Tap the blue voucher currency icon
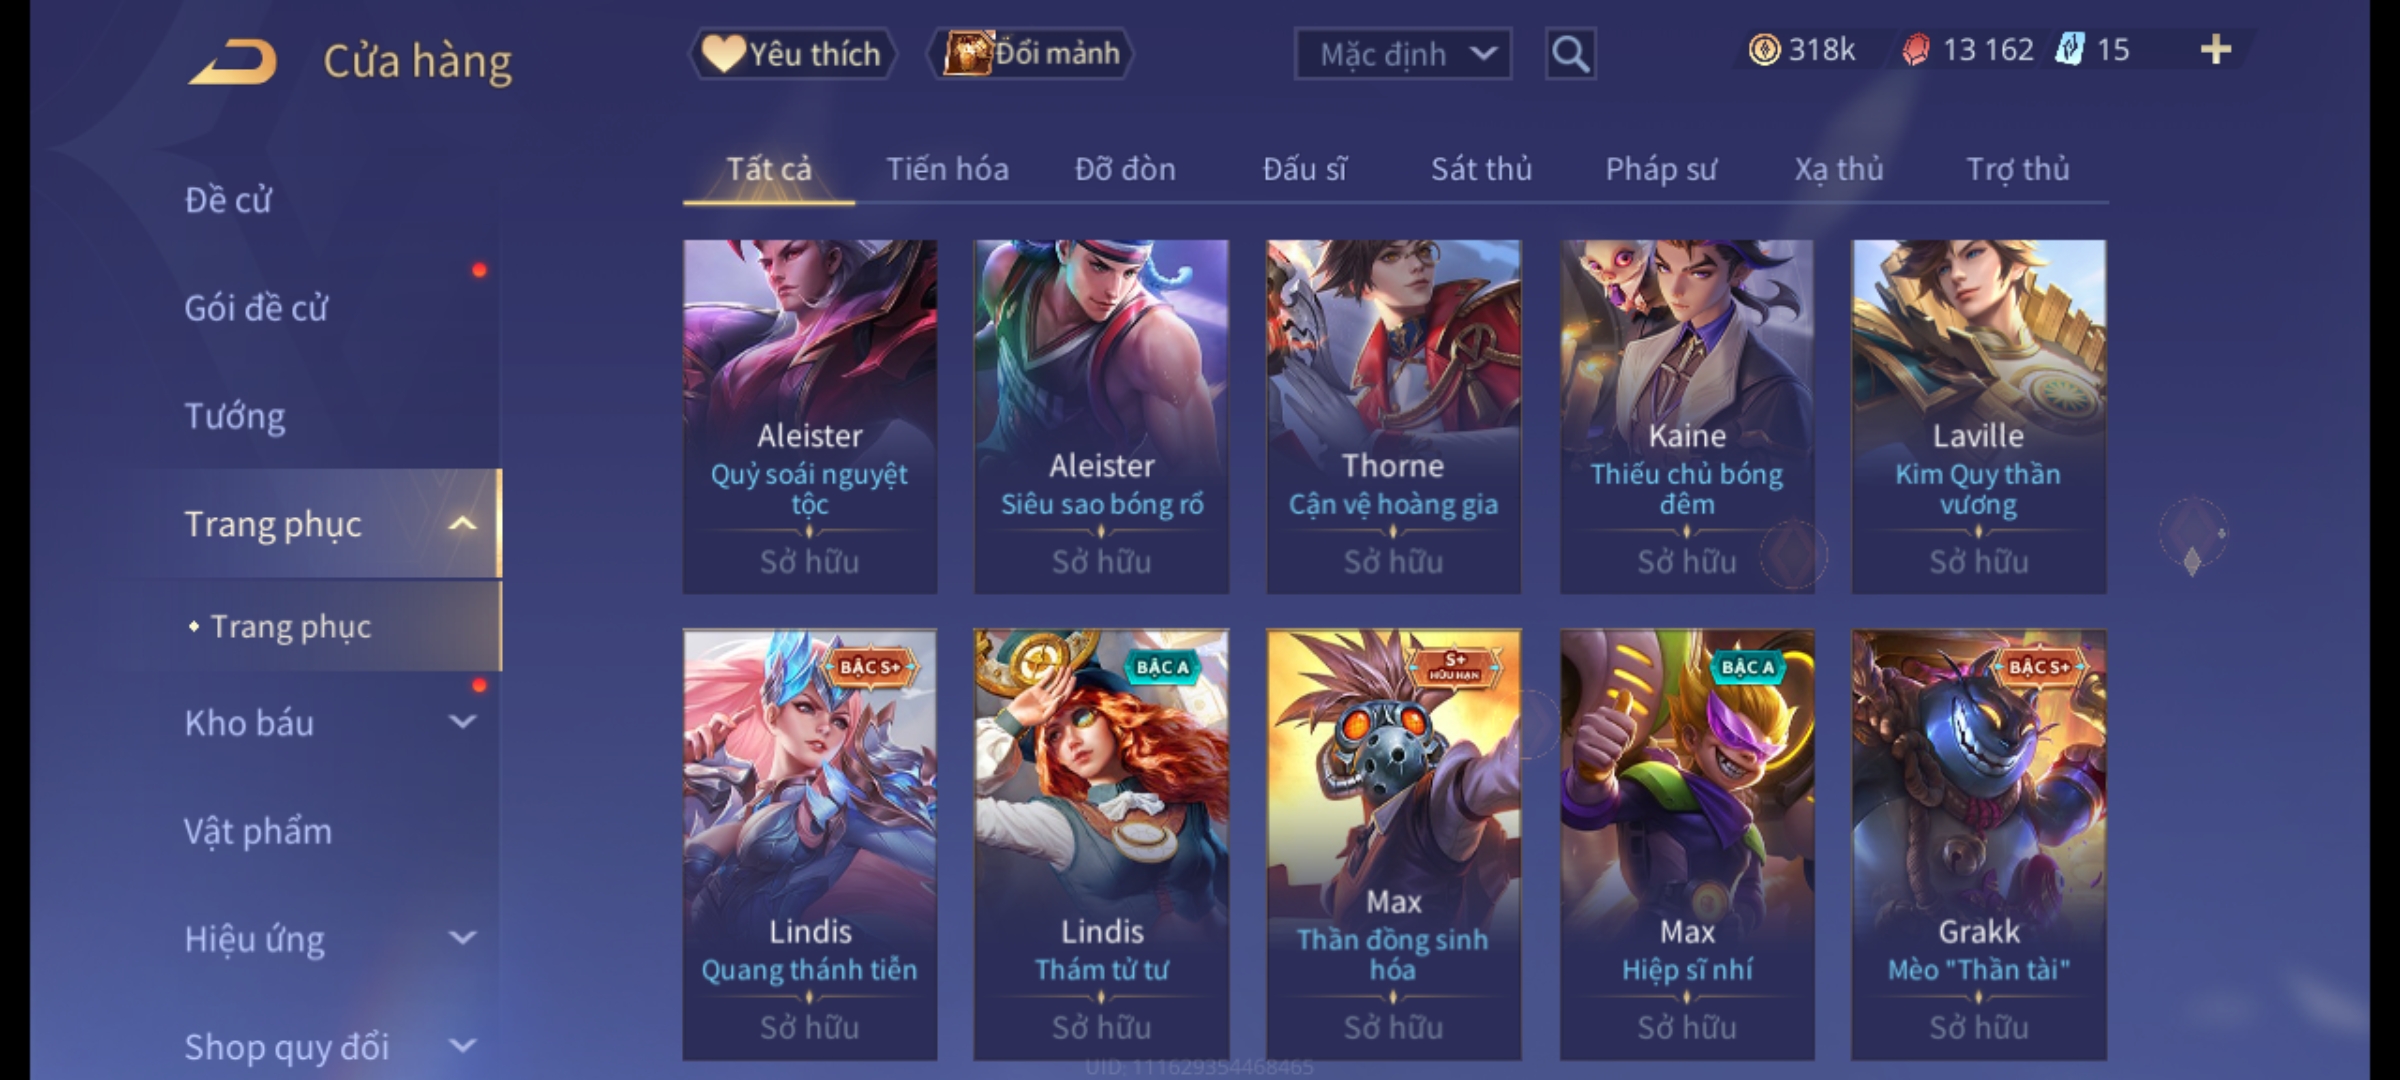This screenshot has height=1080, width=2400. pos(2070,50)
